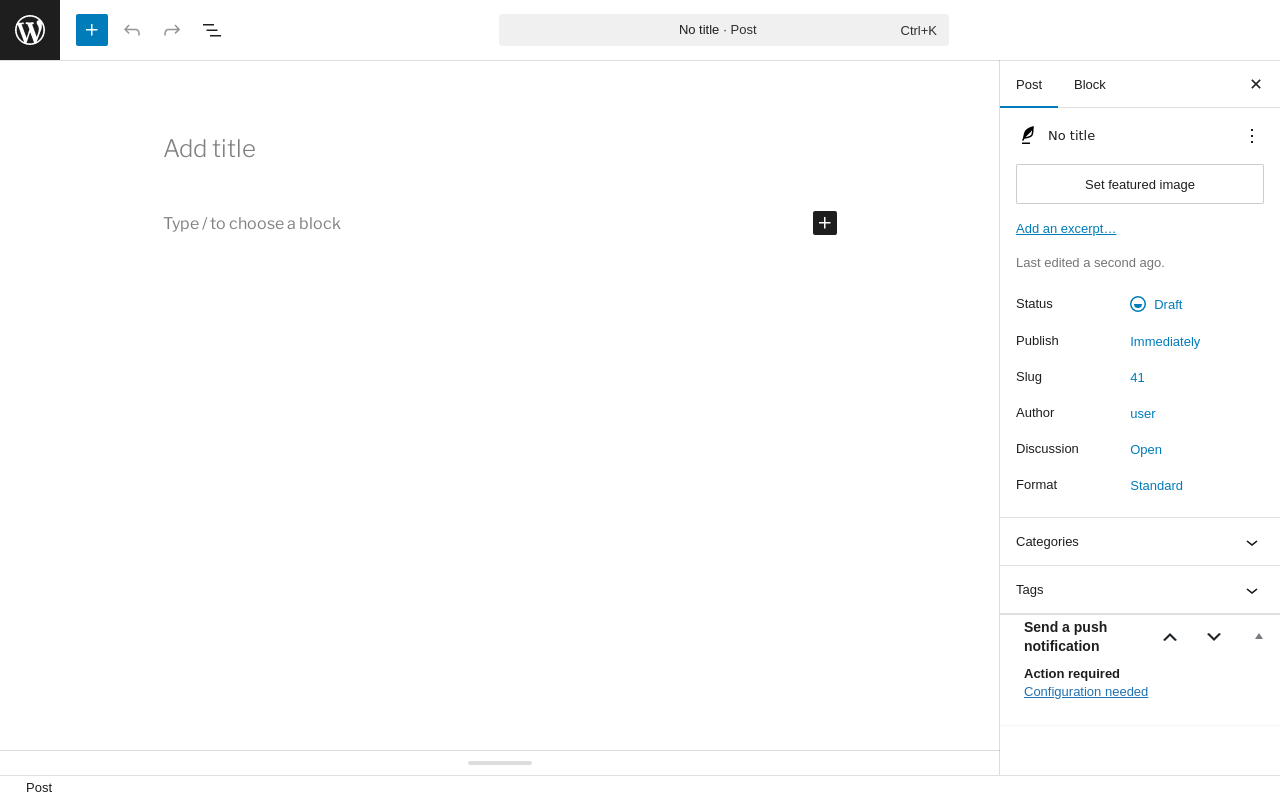The height and width of the screenshot is (800, 1280).
Task: Open the block inserter in toolbar
Action: tap(92, 30)
